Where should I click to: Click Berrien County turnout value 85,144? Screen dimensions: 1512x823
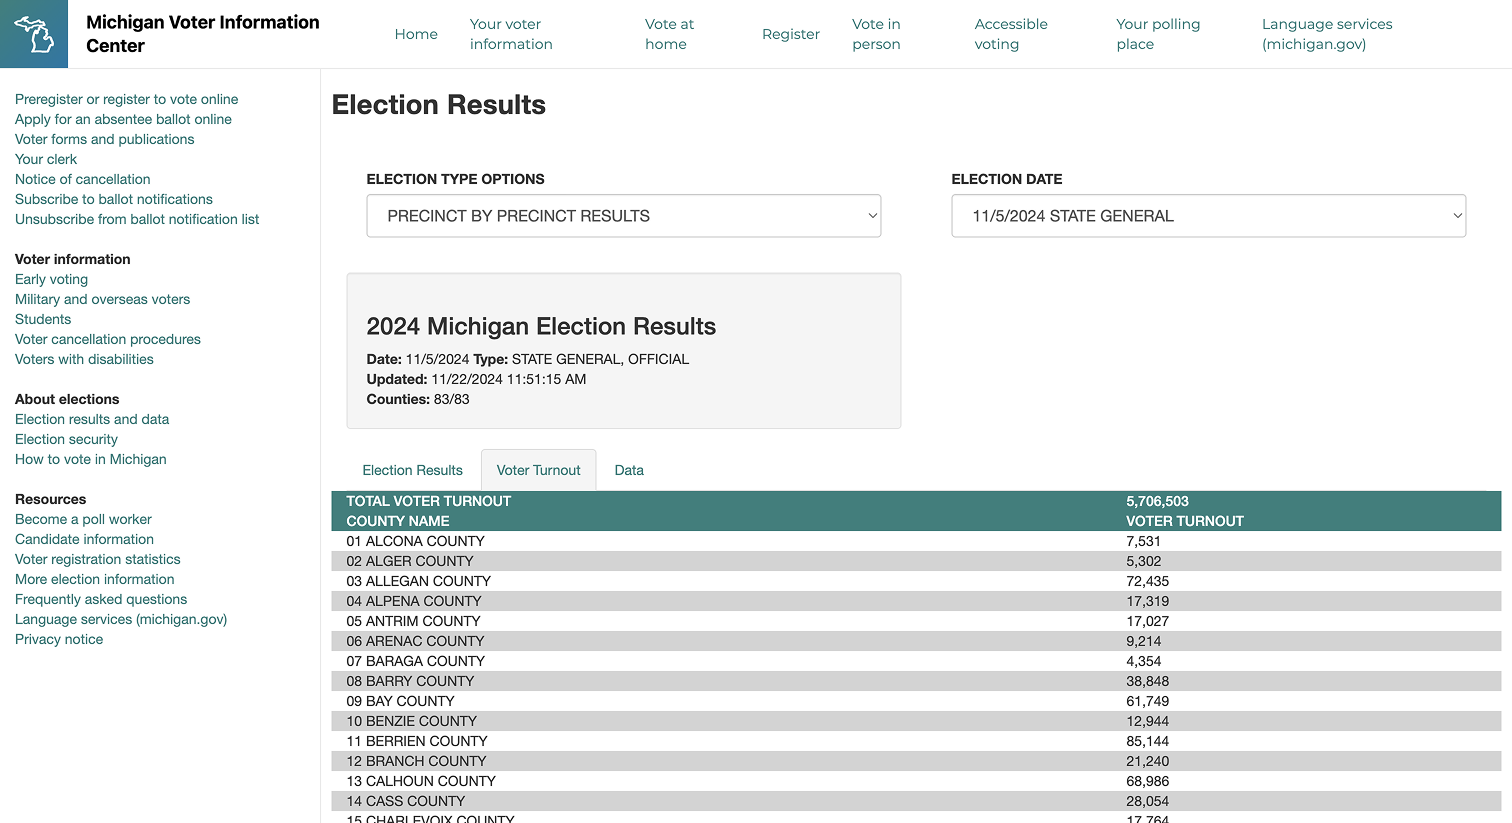(1147, 741)
